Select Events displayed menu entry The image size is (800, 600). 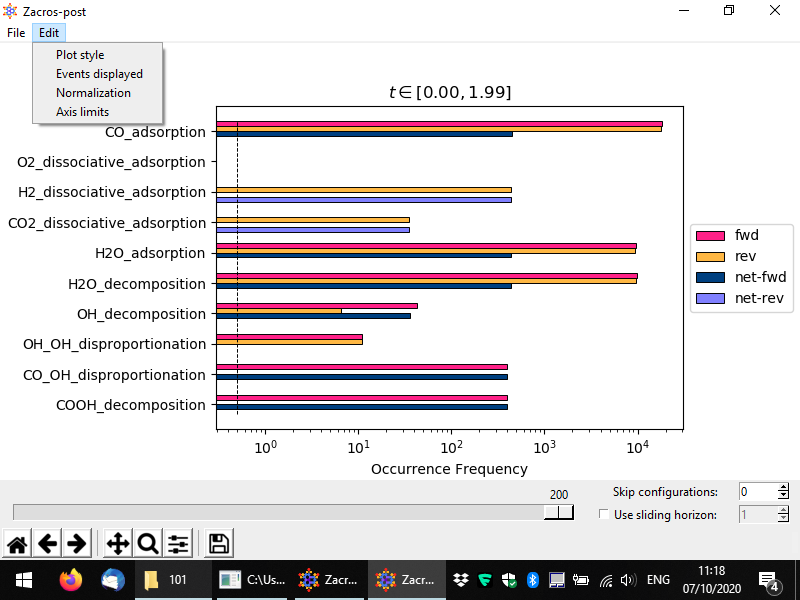tap(99, 74)
